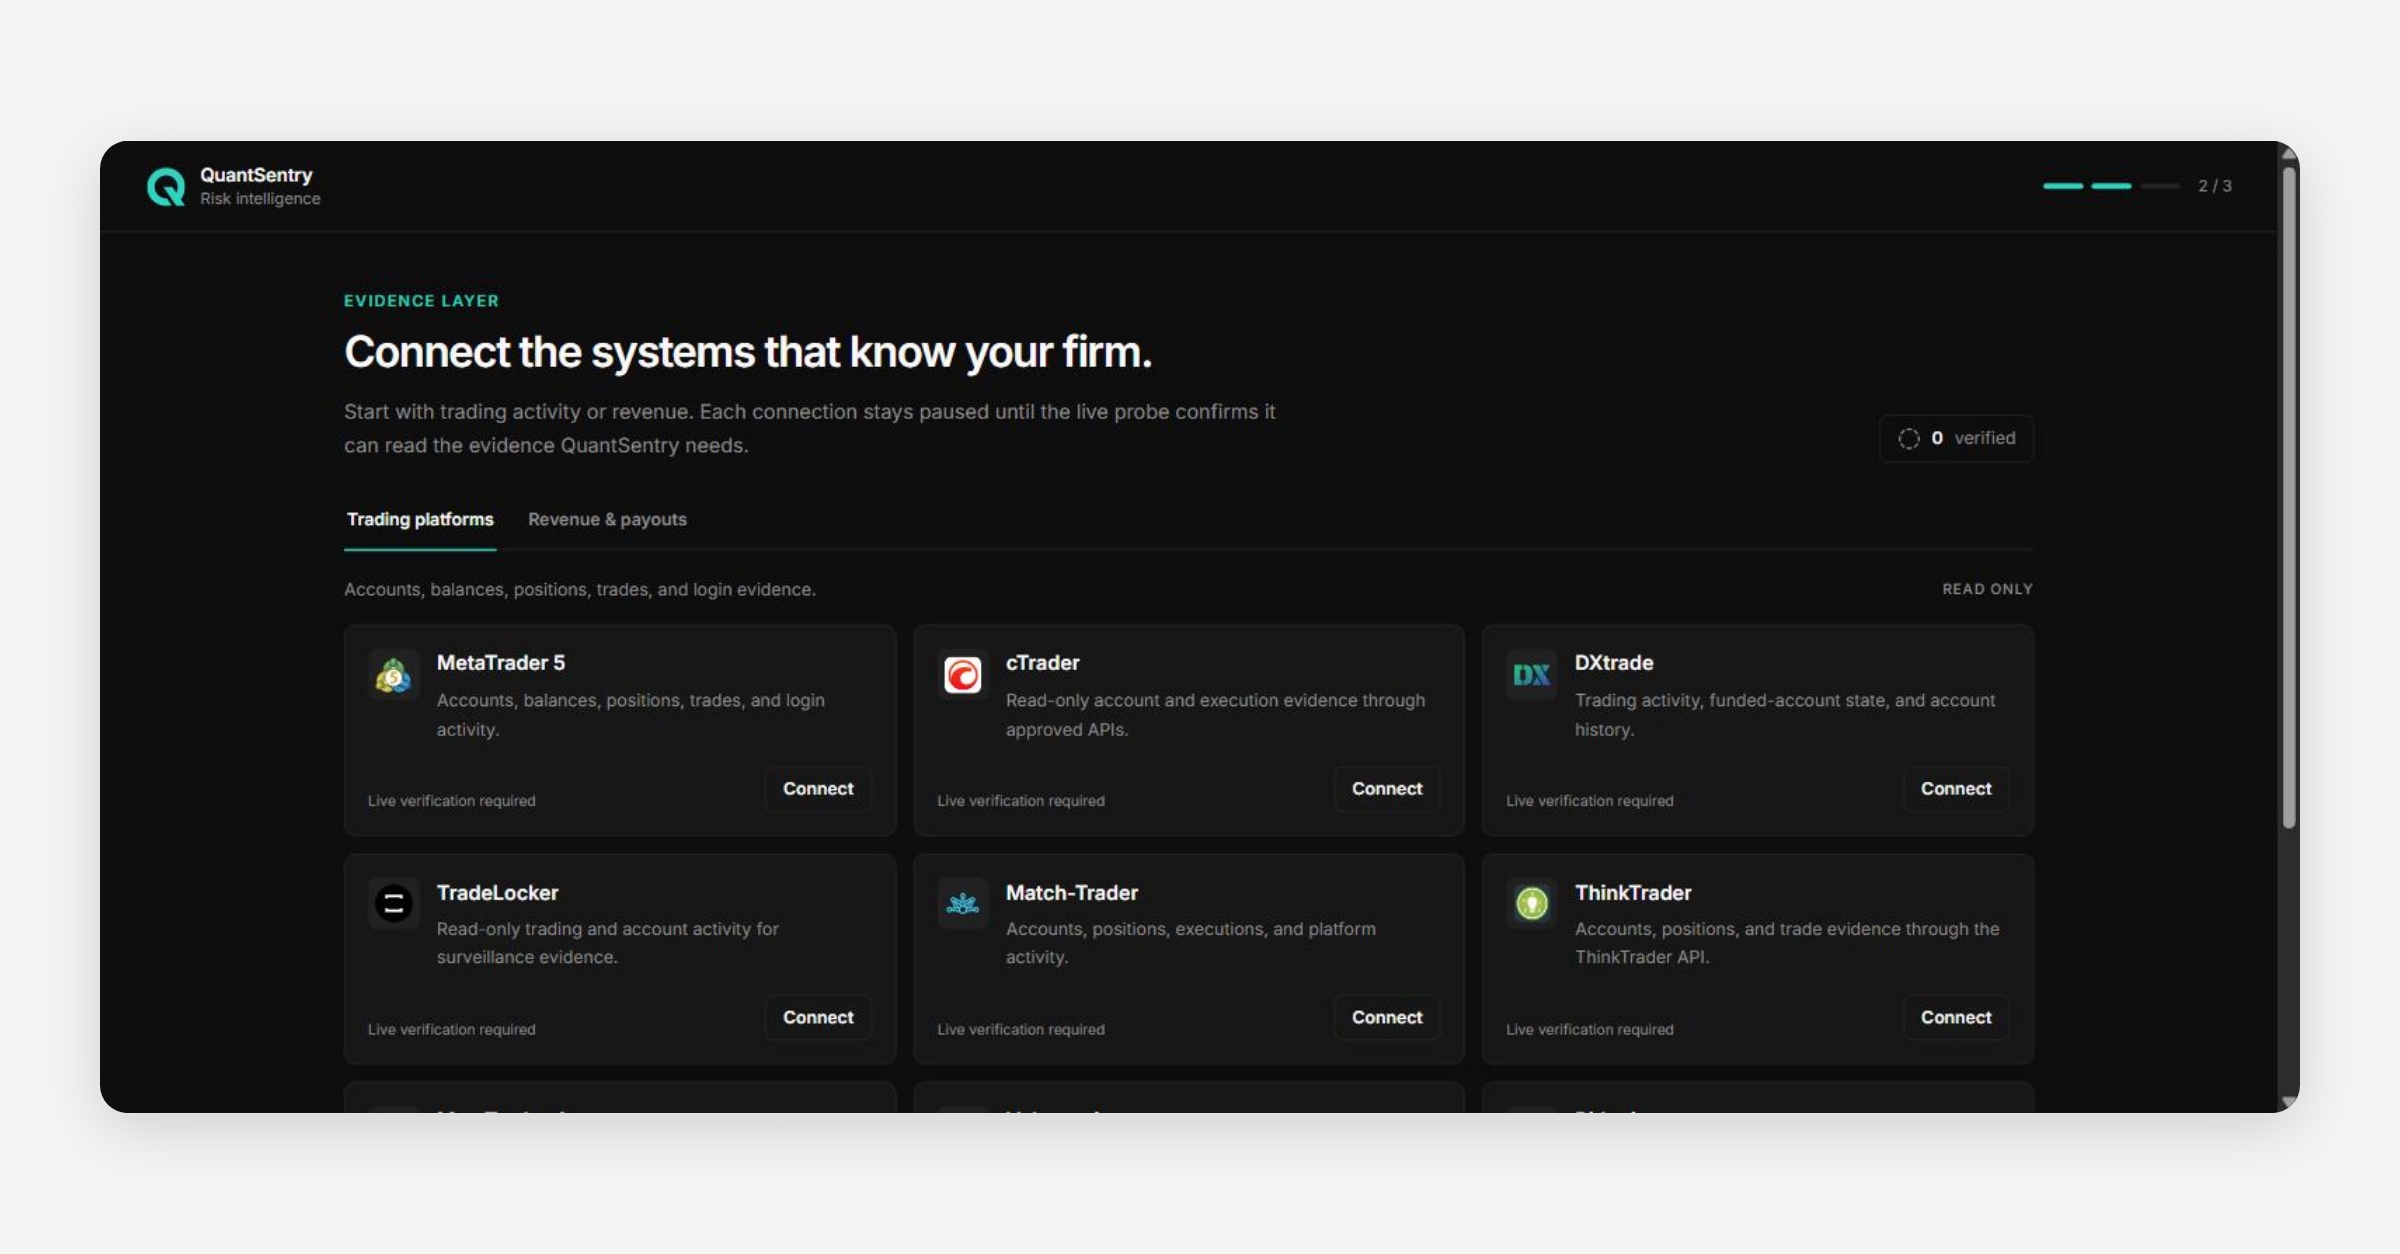Connect the DXtrade platform
Screen dimensions: 2400x1254
coord(1956,789)
